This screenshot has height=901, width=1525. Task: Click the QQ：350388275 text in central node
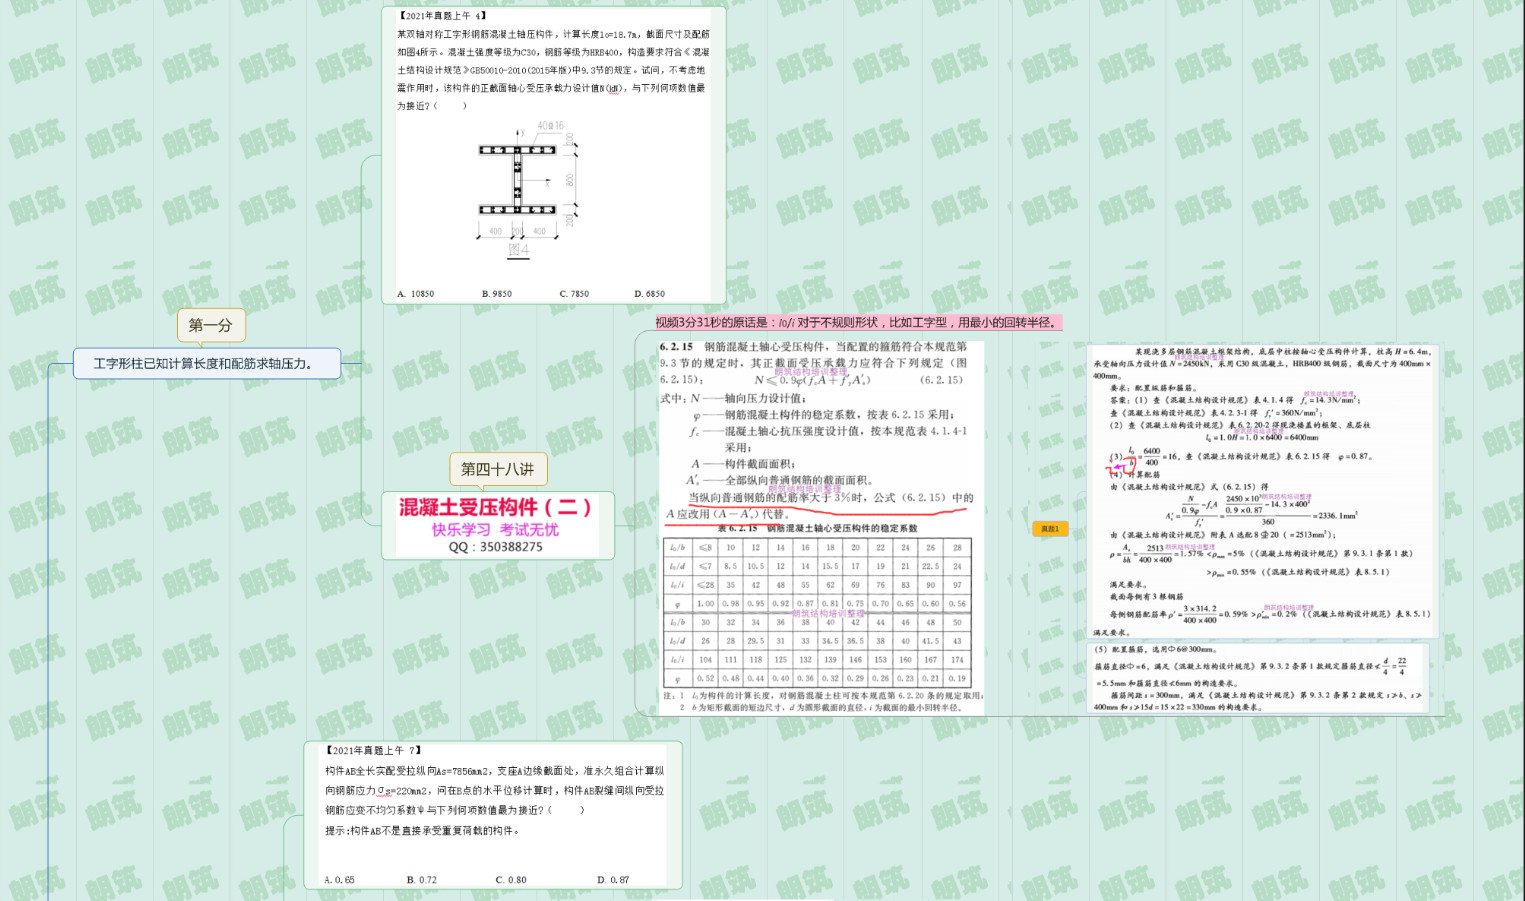(496, 547)
